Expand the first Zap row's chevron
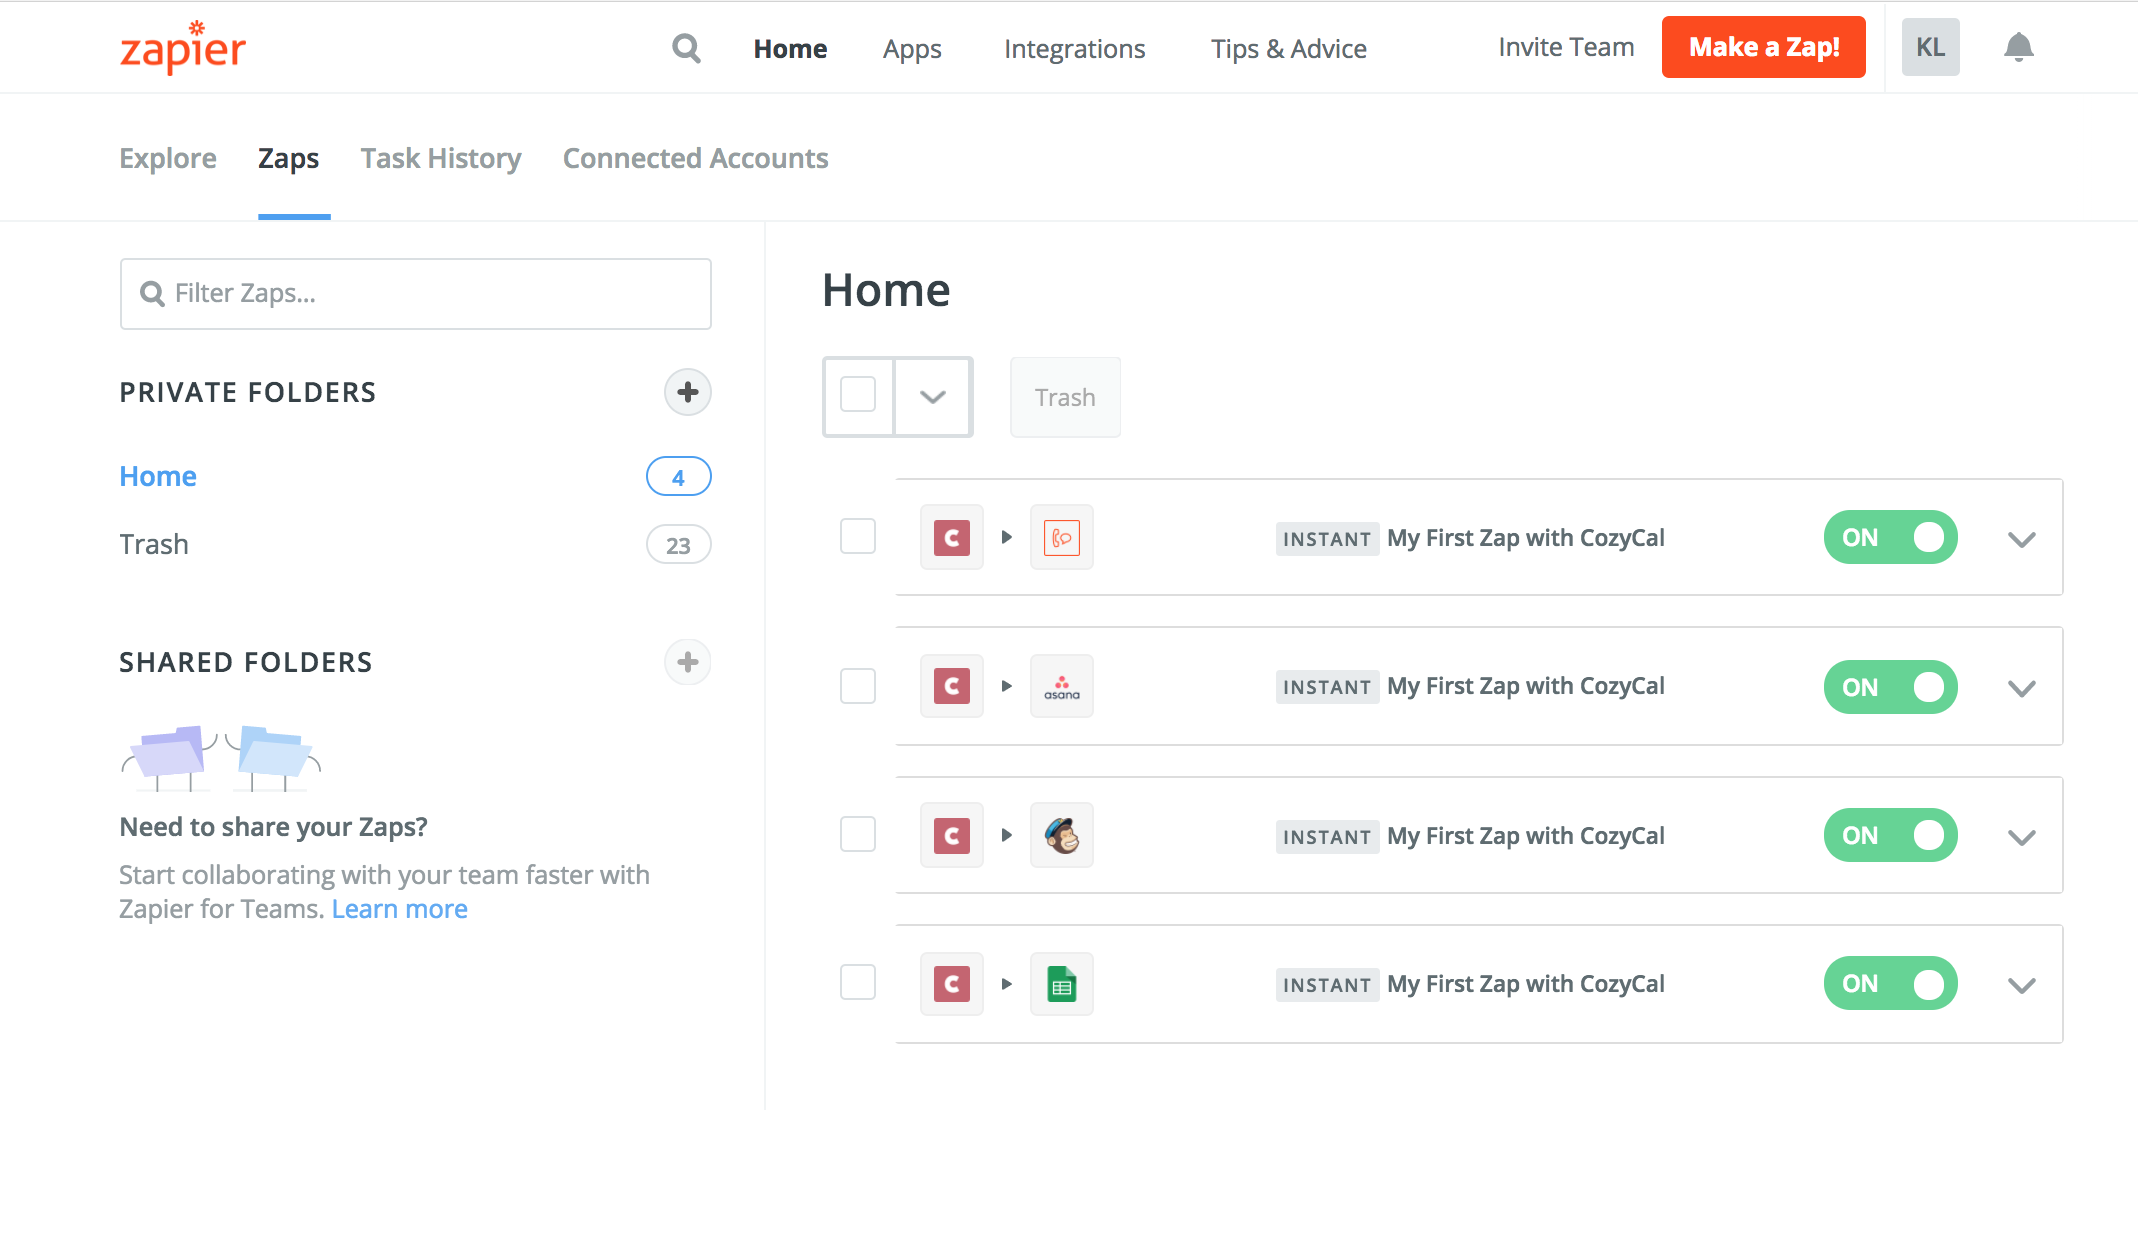 (x=2021, y=539)
